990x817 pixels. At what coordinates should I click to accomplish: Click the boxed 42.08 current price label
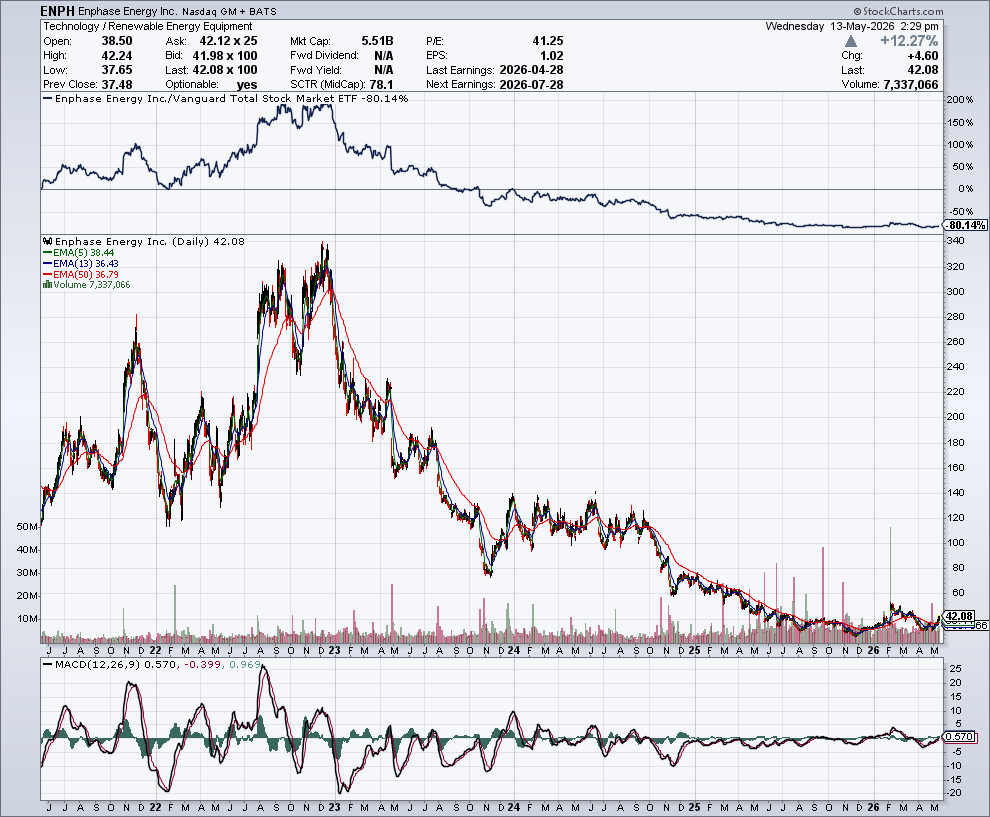pos(960,616)
